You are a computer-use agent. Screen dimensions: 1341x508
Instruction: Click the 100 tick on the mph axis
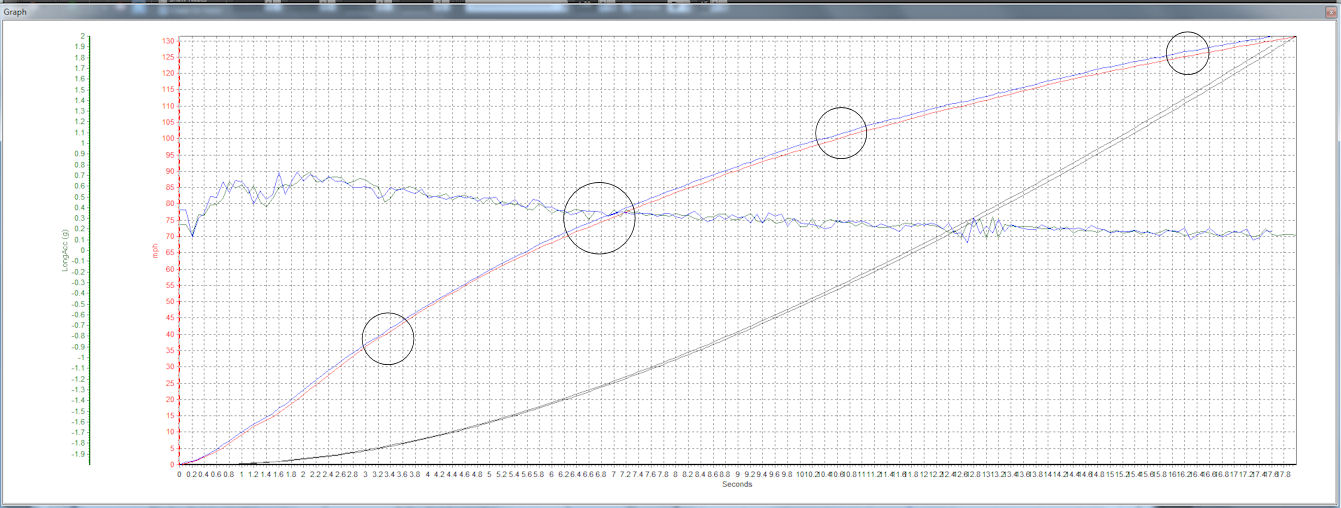click(169, 138)
